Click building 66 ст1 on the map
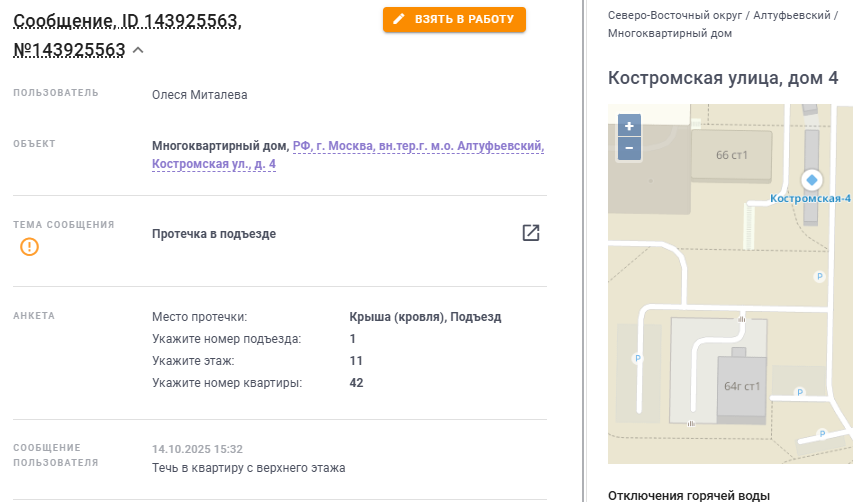The height and width of the screenshot is (502, 853). pyautogui.click(x=731, y=155)
